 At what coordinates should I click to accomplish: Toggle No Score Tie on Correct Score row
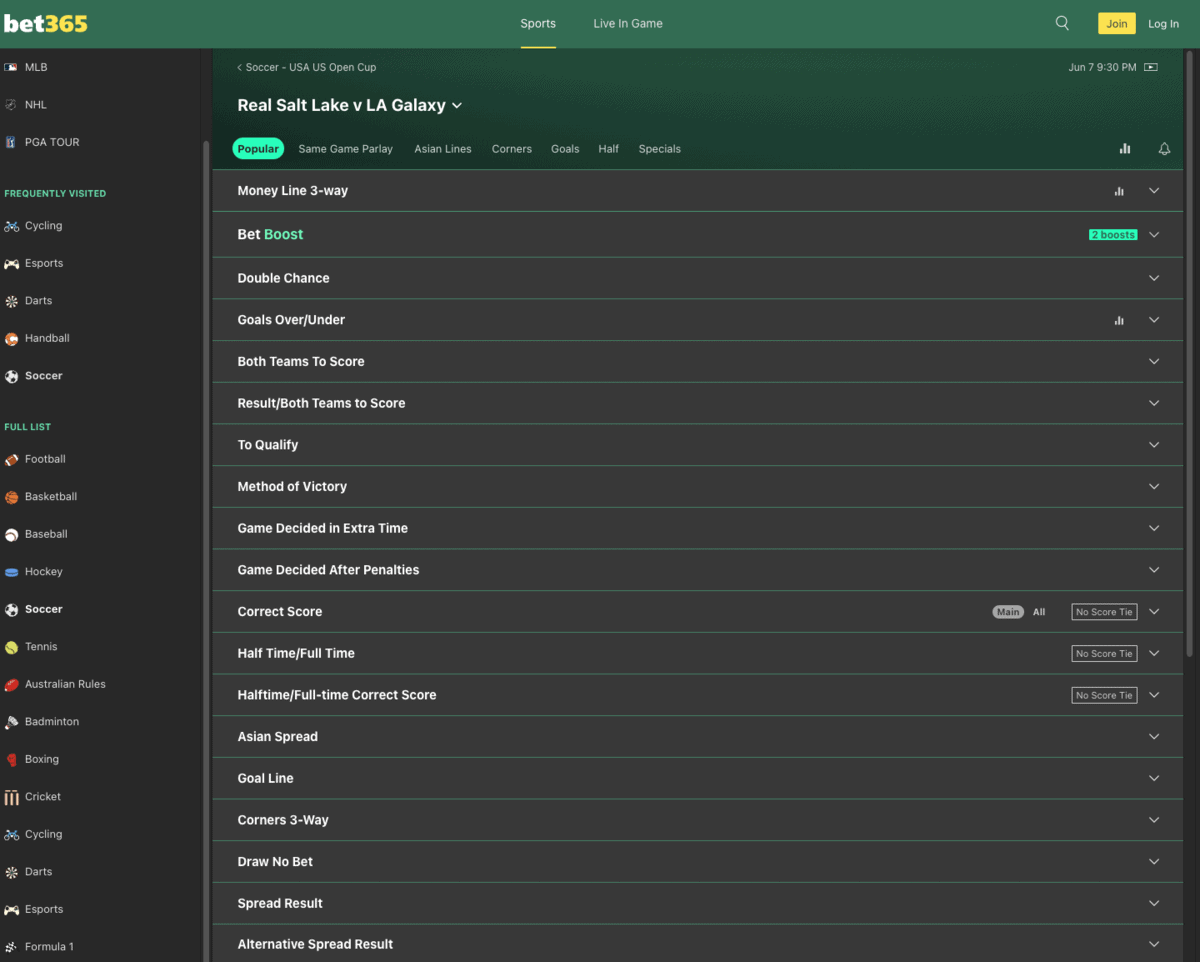[1104, 612]
